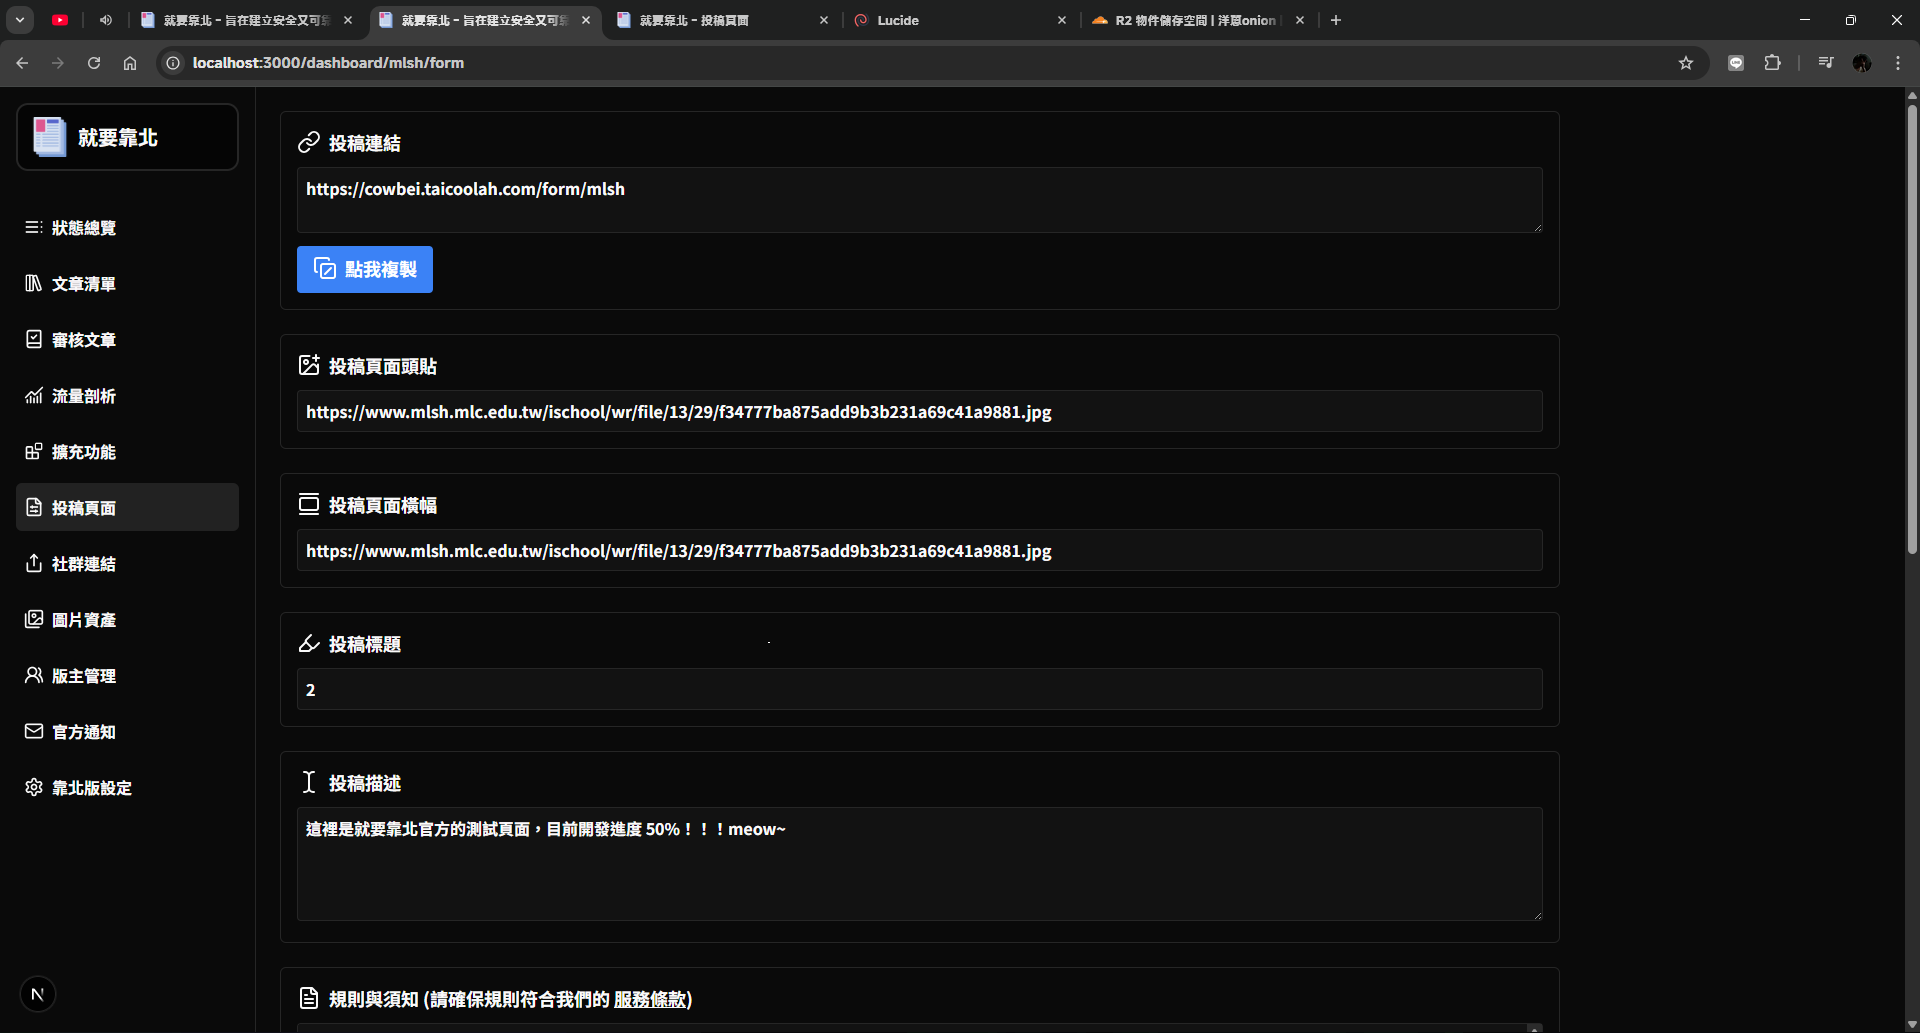Click the 投稿頁面橫幅 URL field
This screenshot has width=1920, height=1033.
[919, 550]
